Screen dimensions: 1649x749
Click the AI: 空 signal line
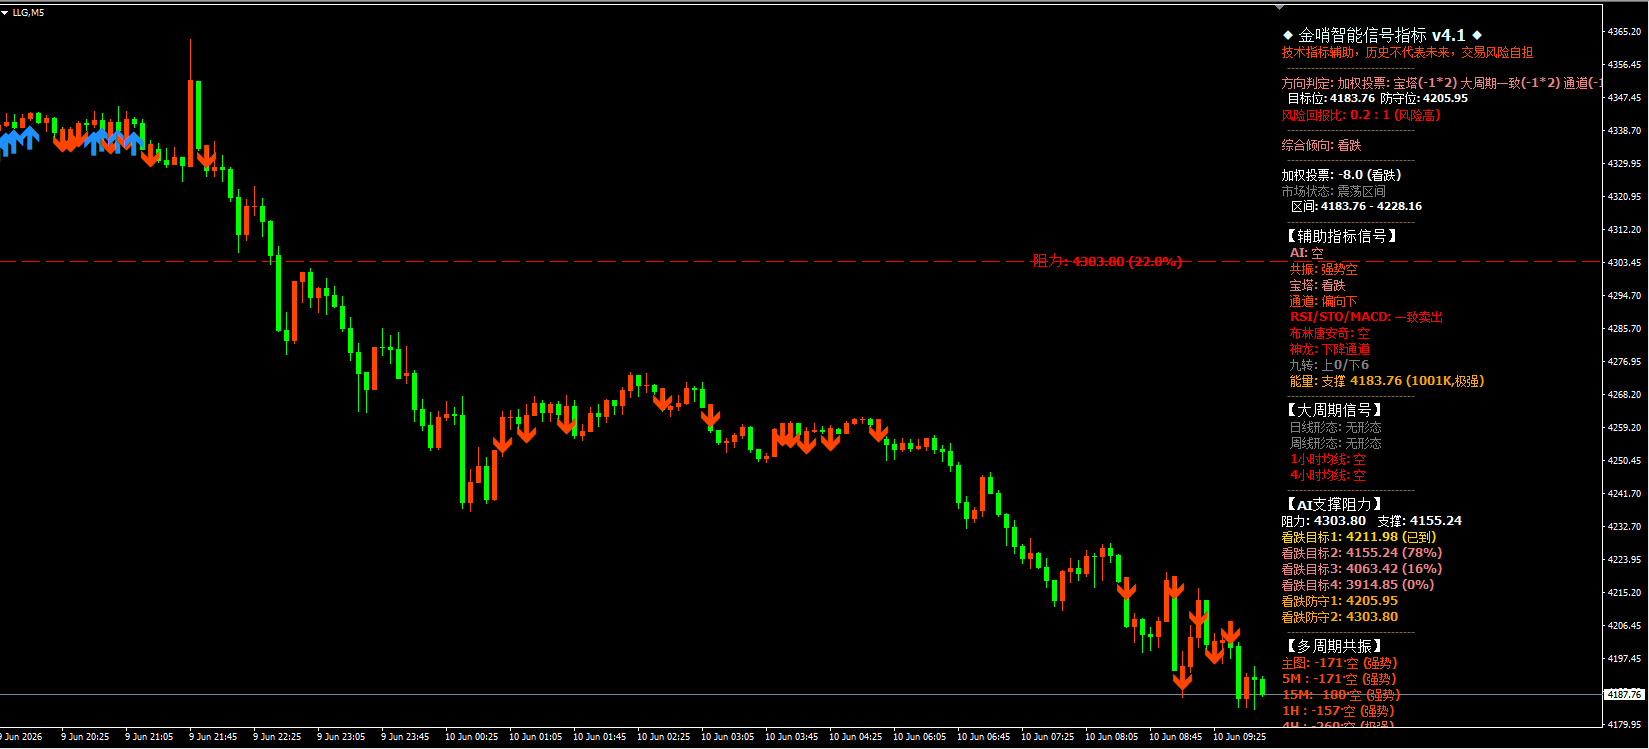(1307, 253)
